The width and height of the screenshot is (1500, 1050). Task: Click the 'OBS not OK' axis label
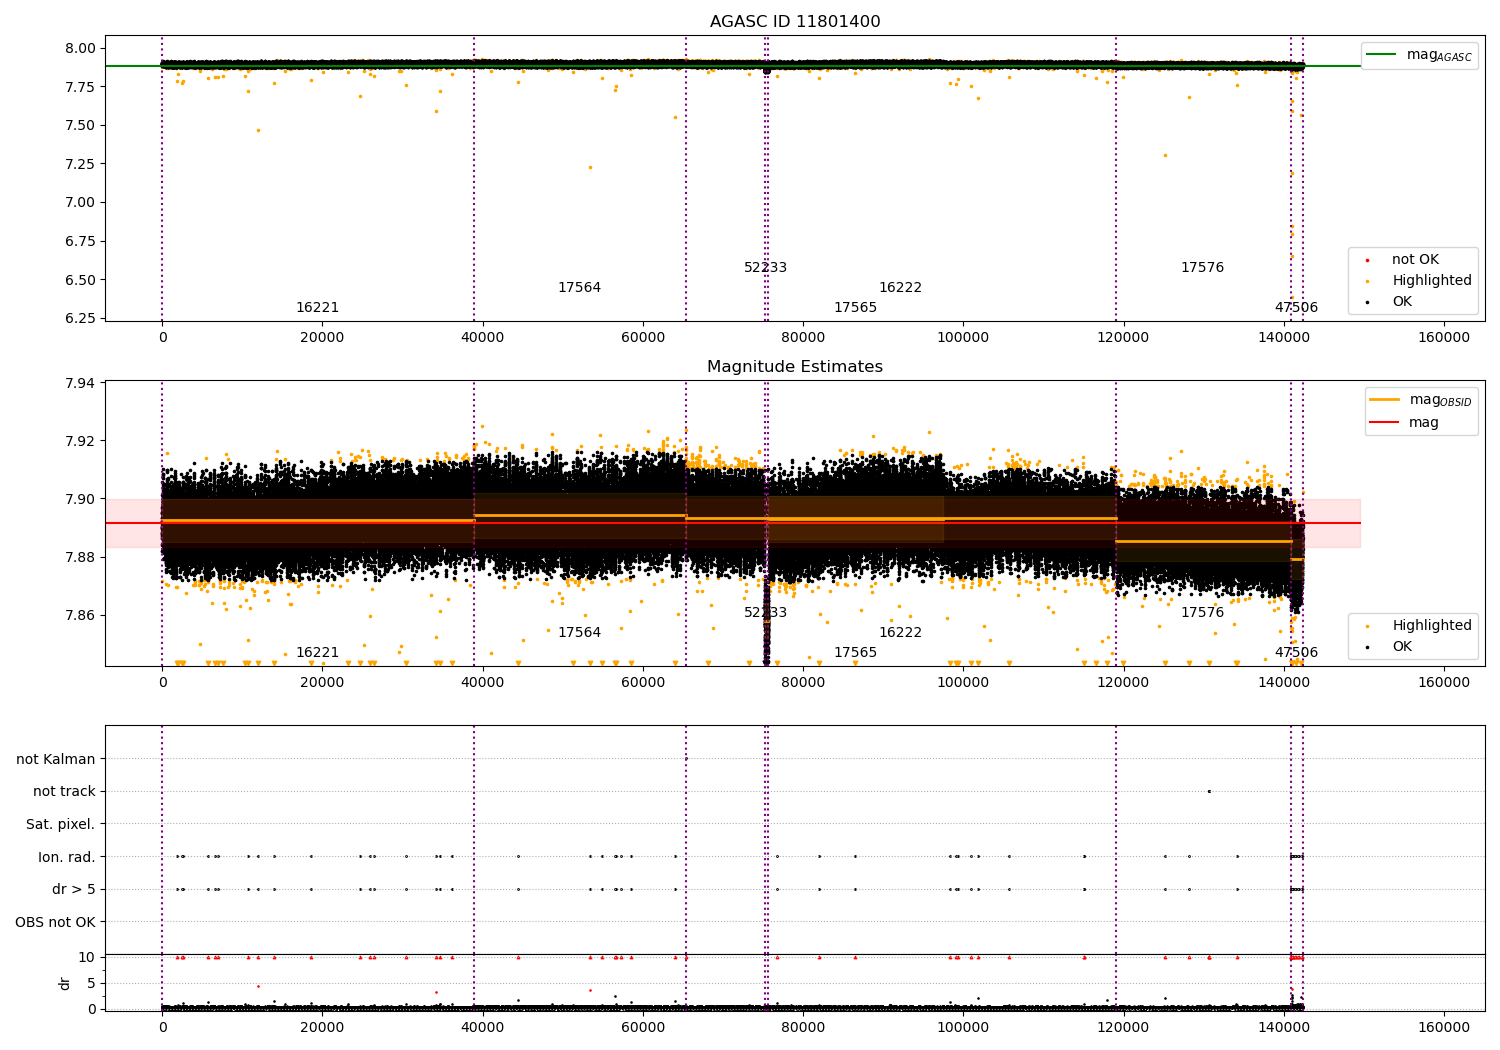(56, 922)
